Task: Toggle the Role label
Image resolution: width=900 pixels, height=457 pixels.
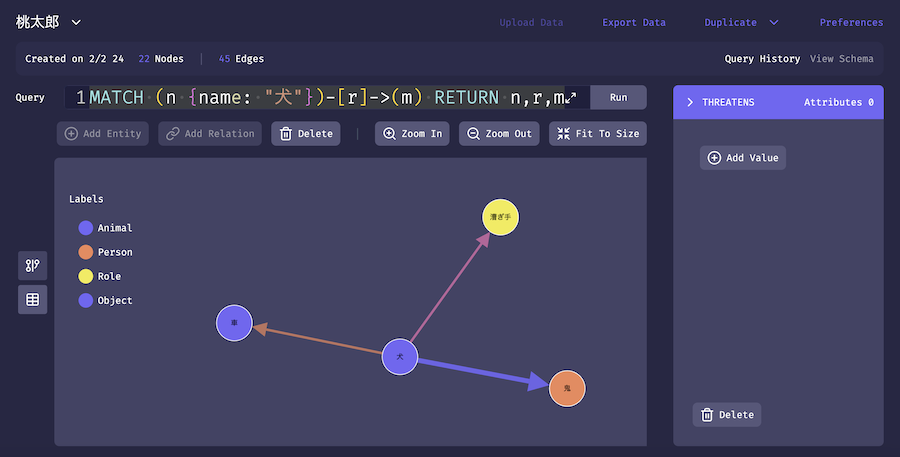Action: (100, 276)
